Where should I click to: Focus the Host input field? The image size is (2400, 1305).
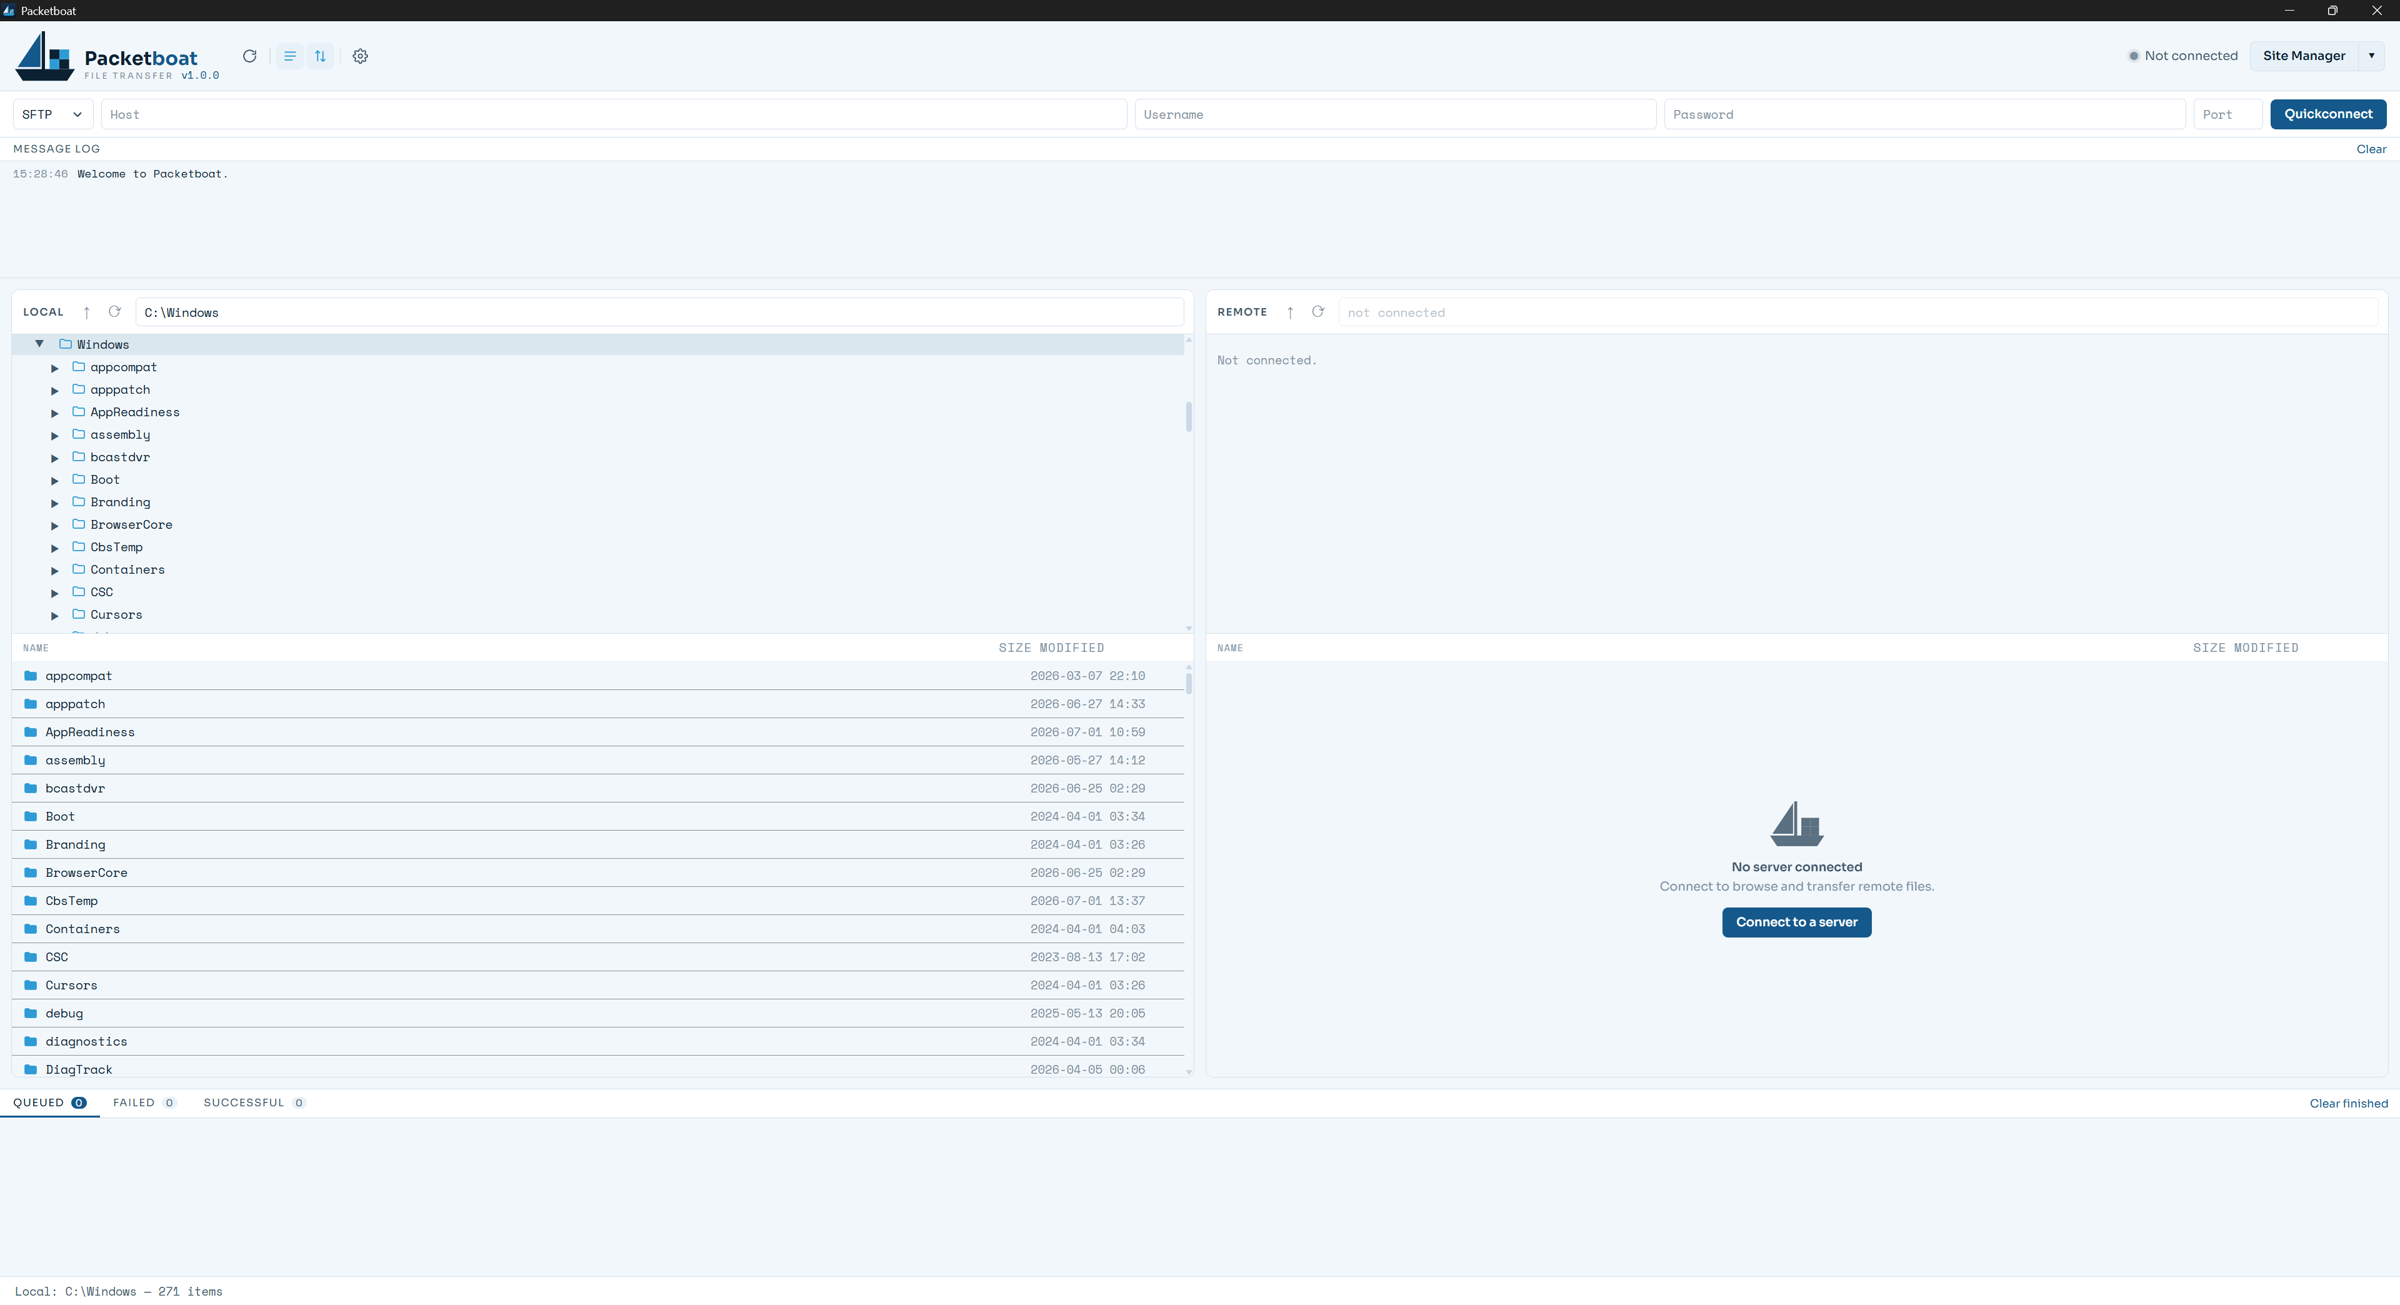point(614,114)
